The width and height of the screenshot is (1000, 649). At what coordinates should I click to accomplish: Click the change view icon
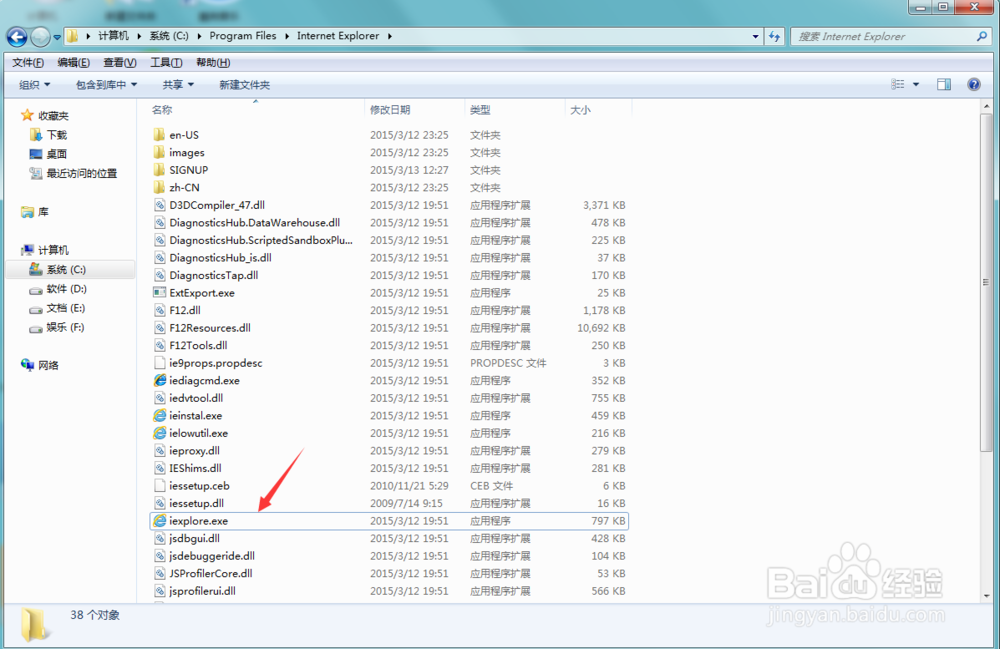[x=898, y=84]
